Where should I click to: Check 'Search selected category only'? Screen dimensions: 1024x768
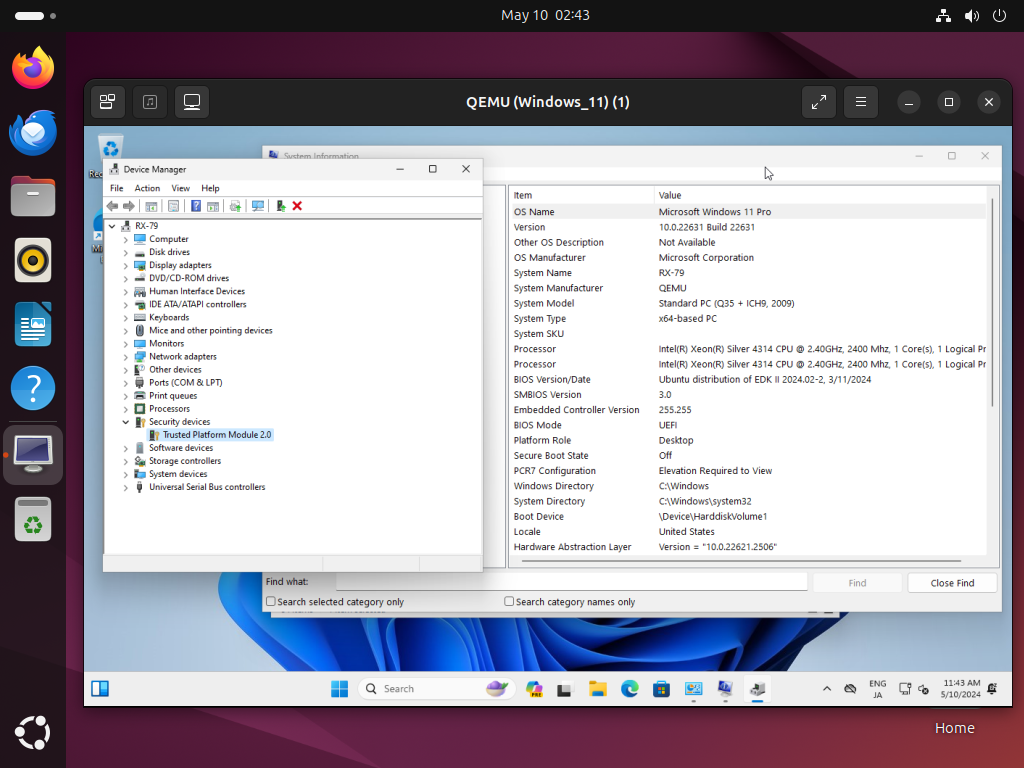[270, 601]
